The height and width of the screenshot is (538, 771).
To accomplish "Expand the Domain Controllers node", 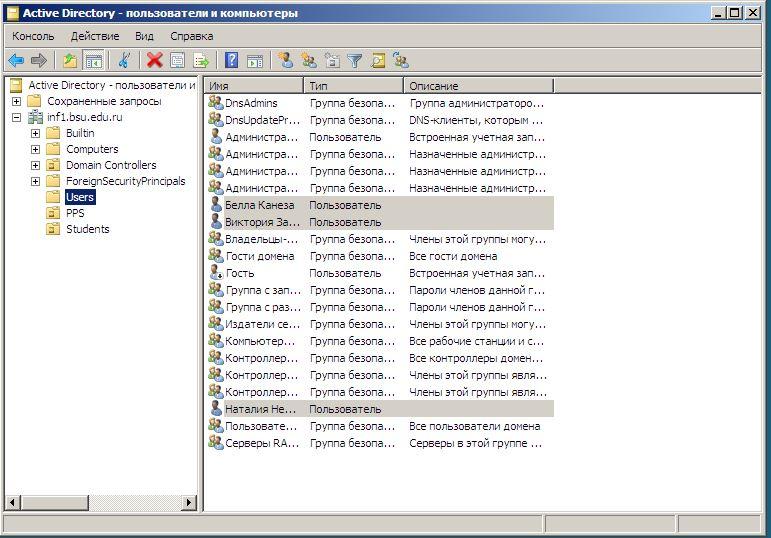I will coord(35,165).
